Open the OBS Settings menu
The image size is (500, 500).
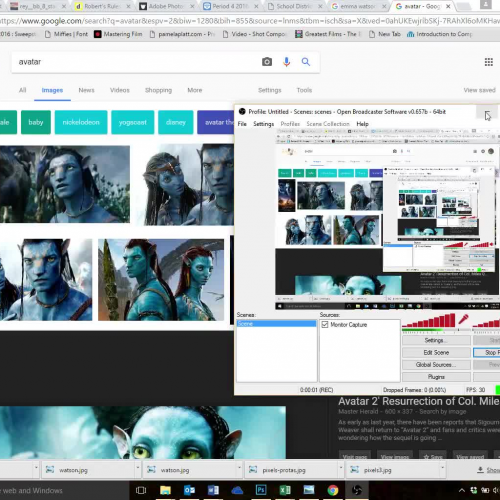click(x=263, y=124)
